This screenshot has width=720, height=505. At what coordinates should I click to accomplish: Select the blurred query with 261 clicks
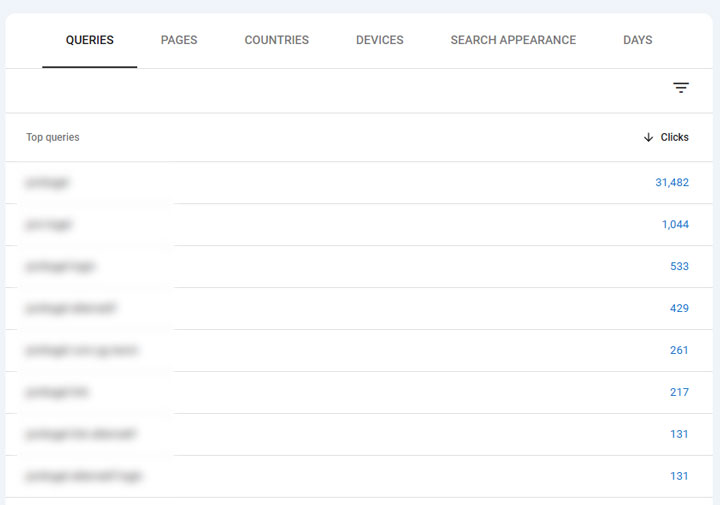click(x=82, y=350)
